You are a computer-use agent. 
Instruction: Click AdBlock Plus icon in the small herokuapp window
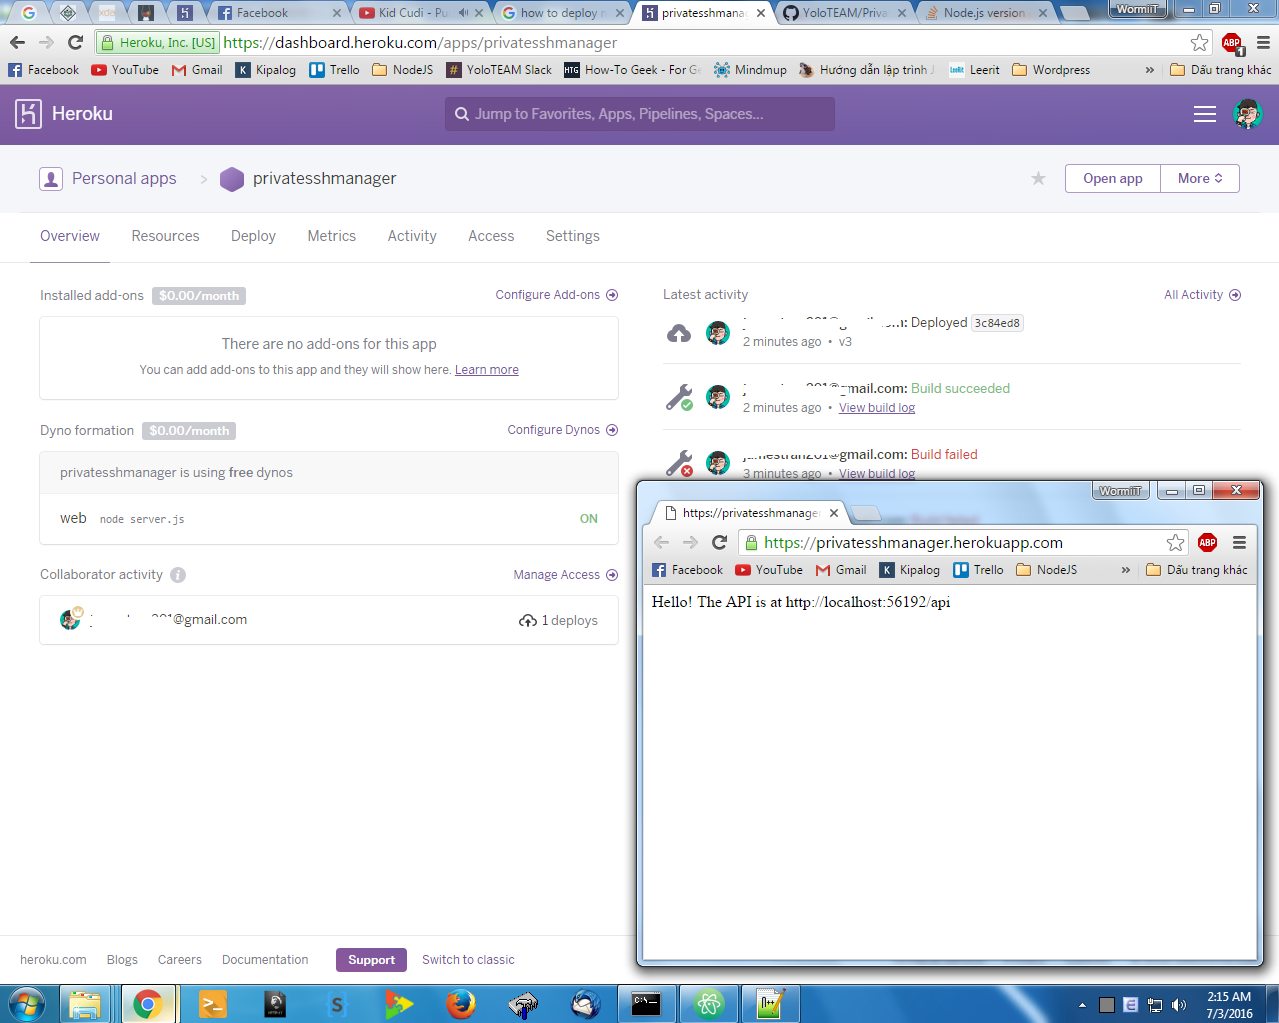tap(1207, 543)
